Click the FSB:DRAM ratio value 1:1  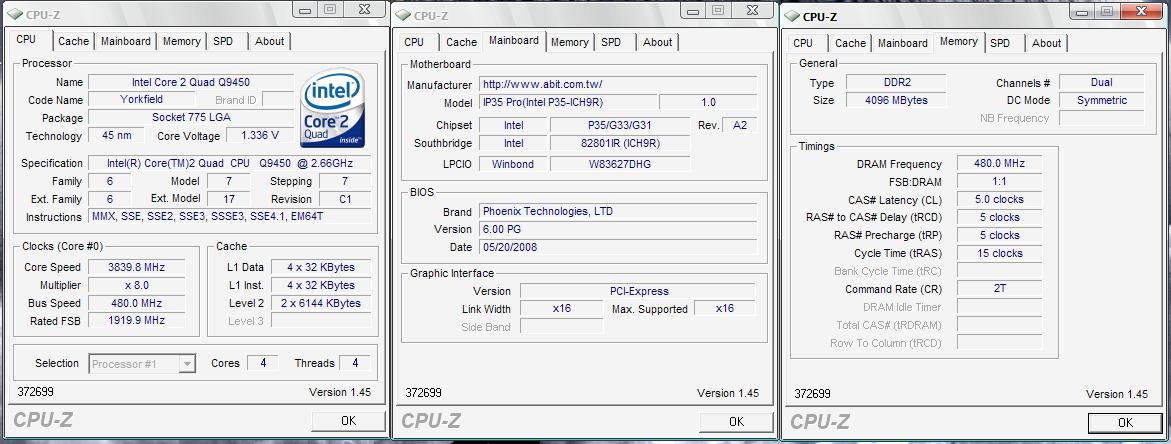(999, 181)
